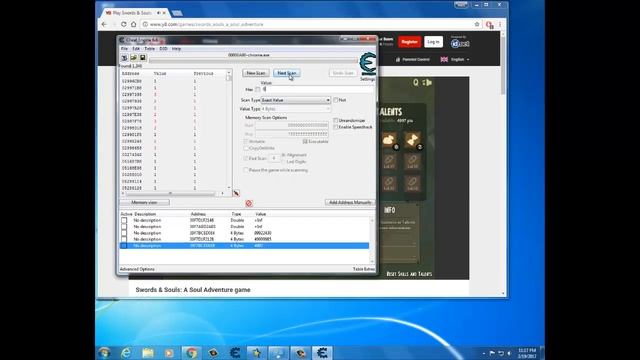The height and width of the screenshot is (360, 640).
Task: Open the English language dropdown
Action: click(455, 60)
